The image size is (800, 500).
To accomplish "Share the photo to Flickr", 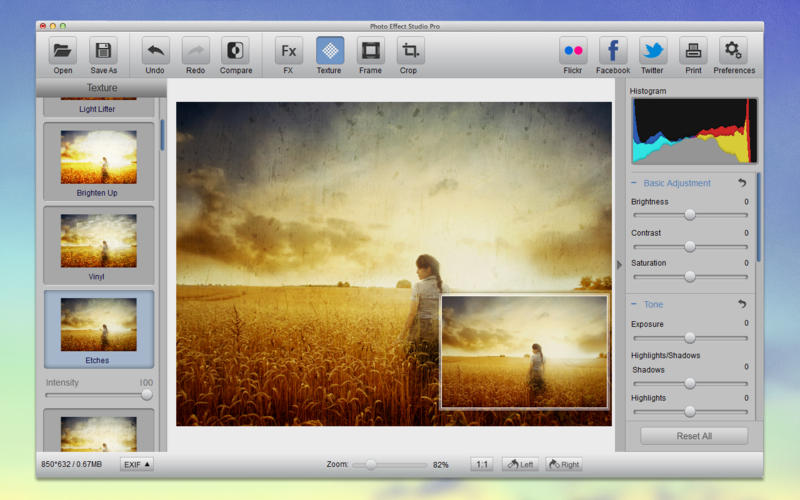I will pyautogui.click(x=573, y=51).
